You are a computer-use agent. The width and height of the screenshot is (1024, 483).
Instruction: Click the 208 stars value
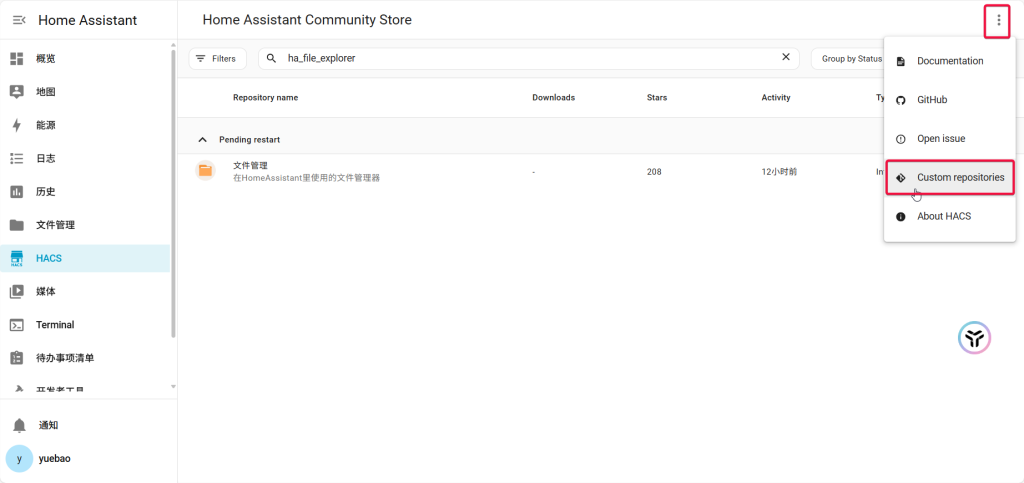(x=654, y=172)
